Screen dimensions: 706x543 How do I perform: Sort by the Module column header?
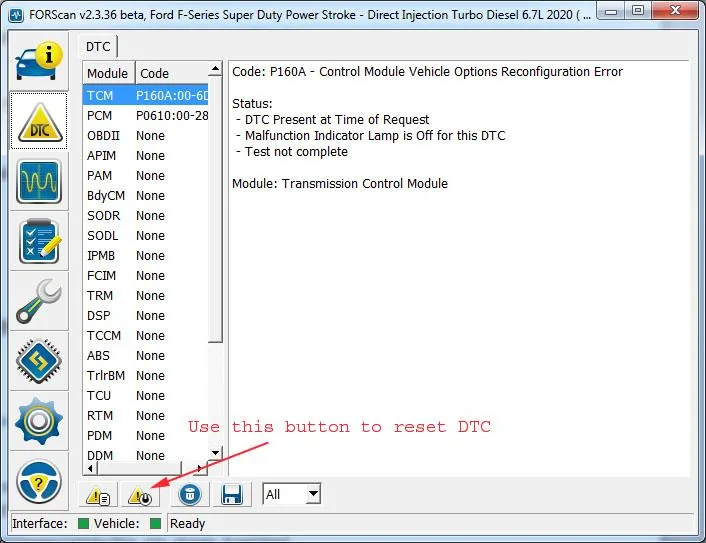tap(108, 73)
